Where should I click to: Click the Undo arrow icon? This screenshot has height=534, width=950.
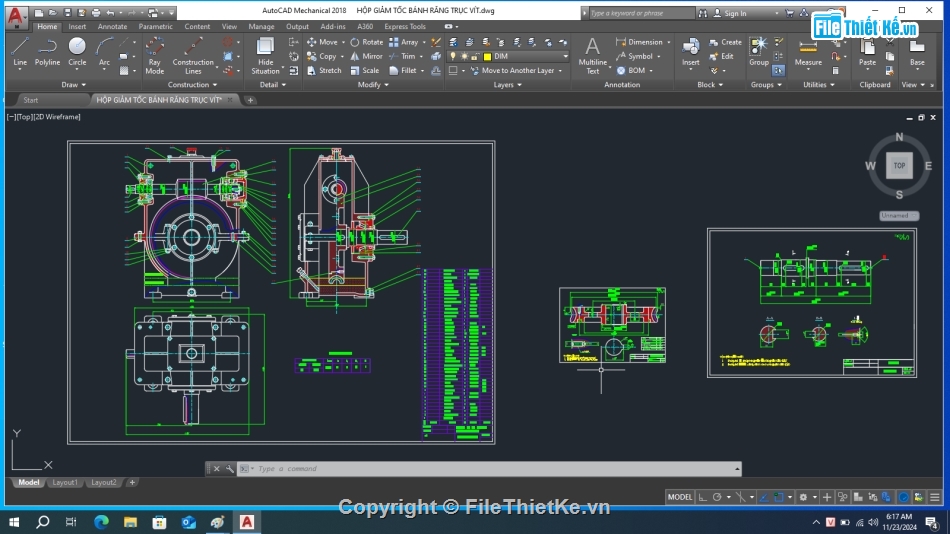click(x=110, y=13)
